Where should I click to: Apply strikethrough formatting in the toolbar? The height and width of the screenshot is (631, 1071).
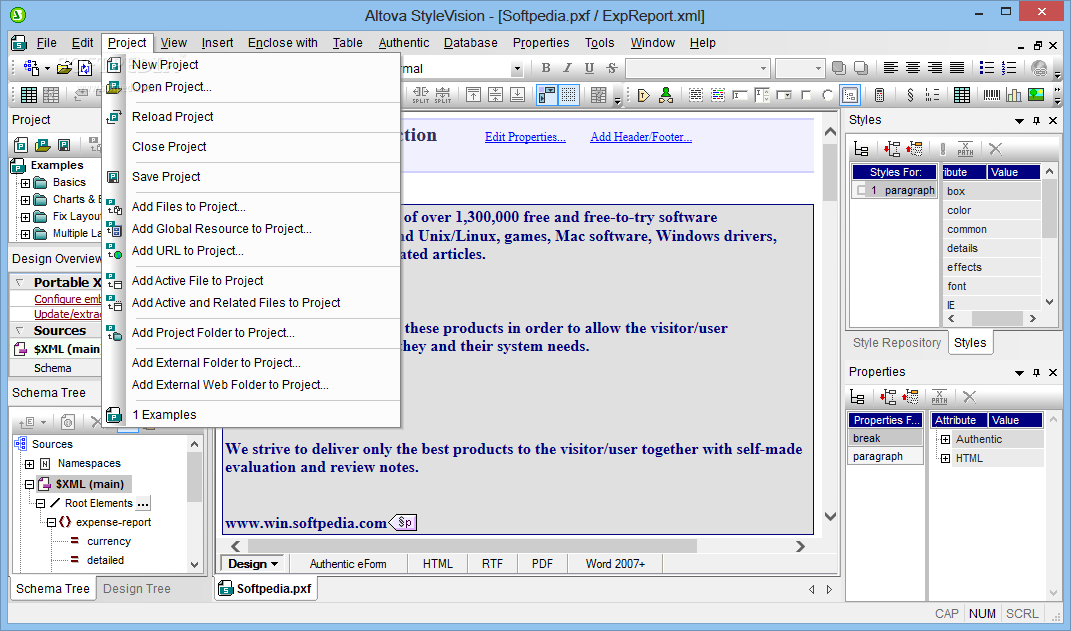pyautogui.click(x=611, y=68)
